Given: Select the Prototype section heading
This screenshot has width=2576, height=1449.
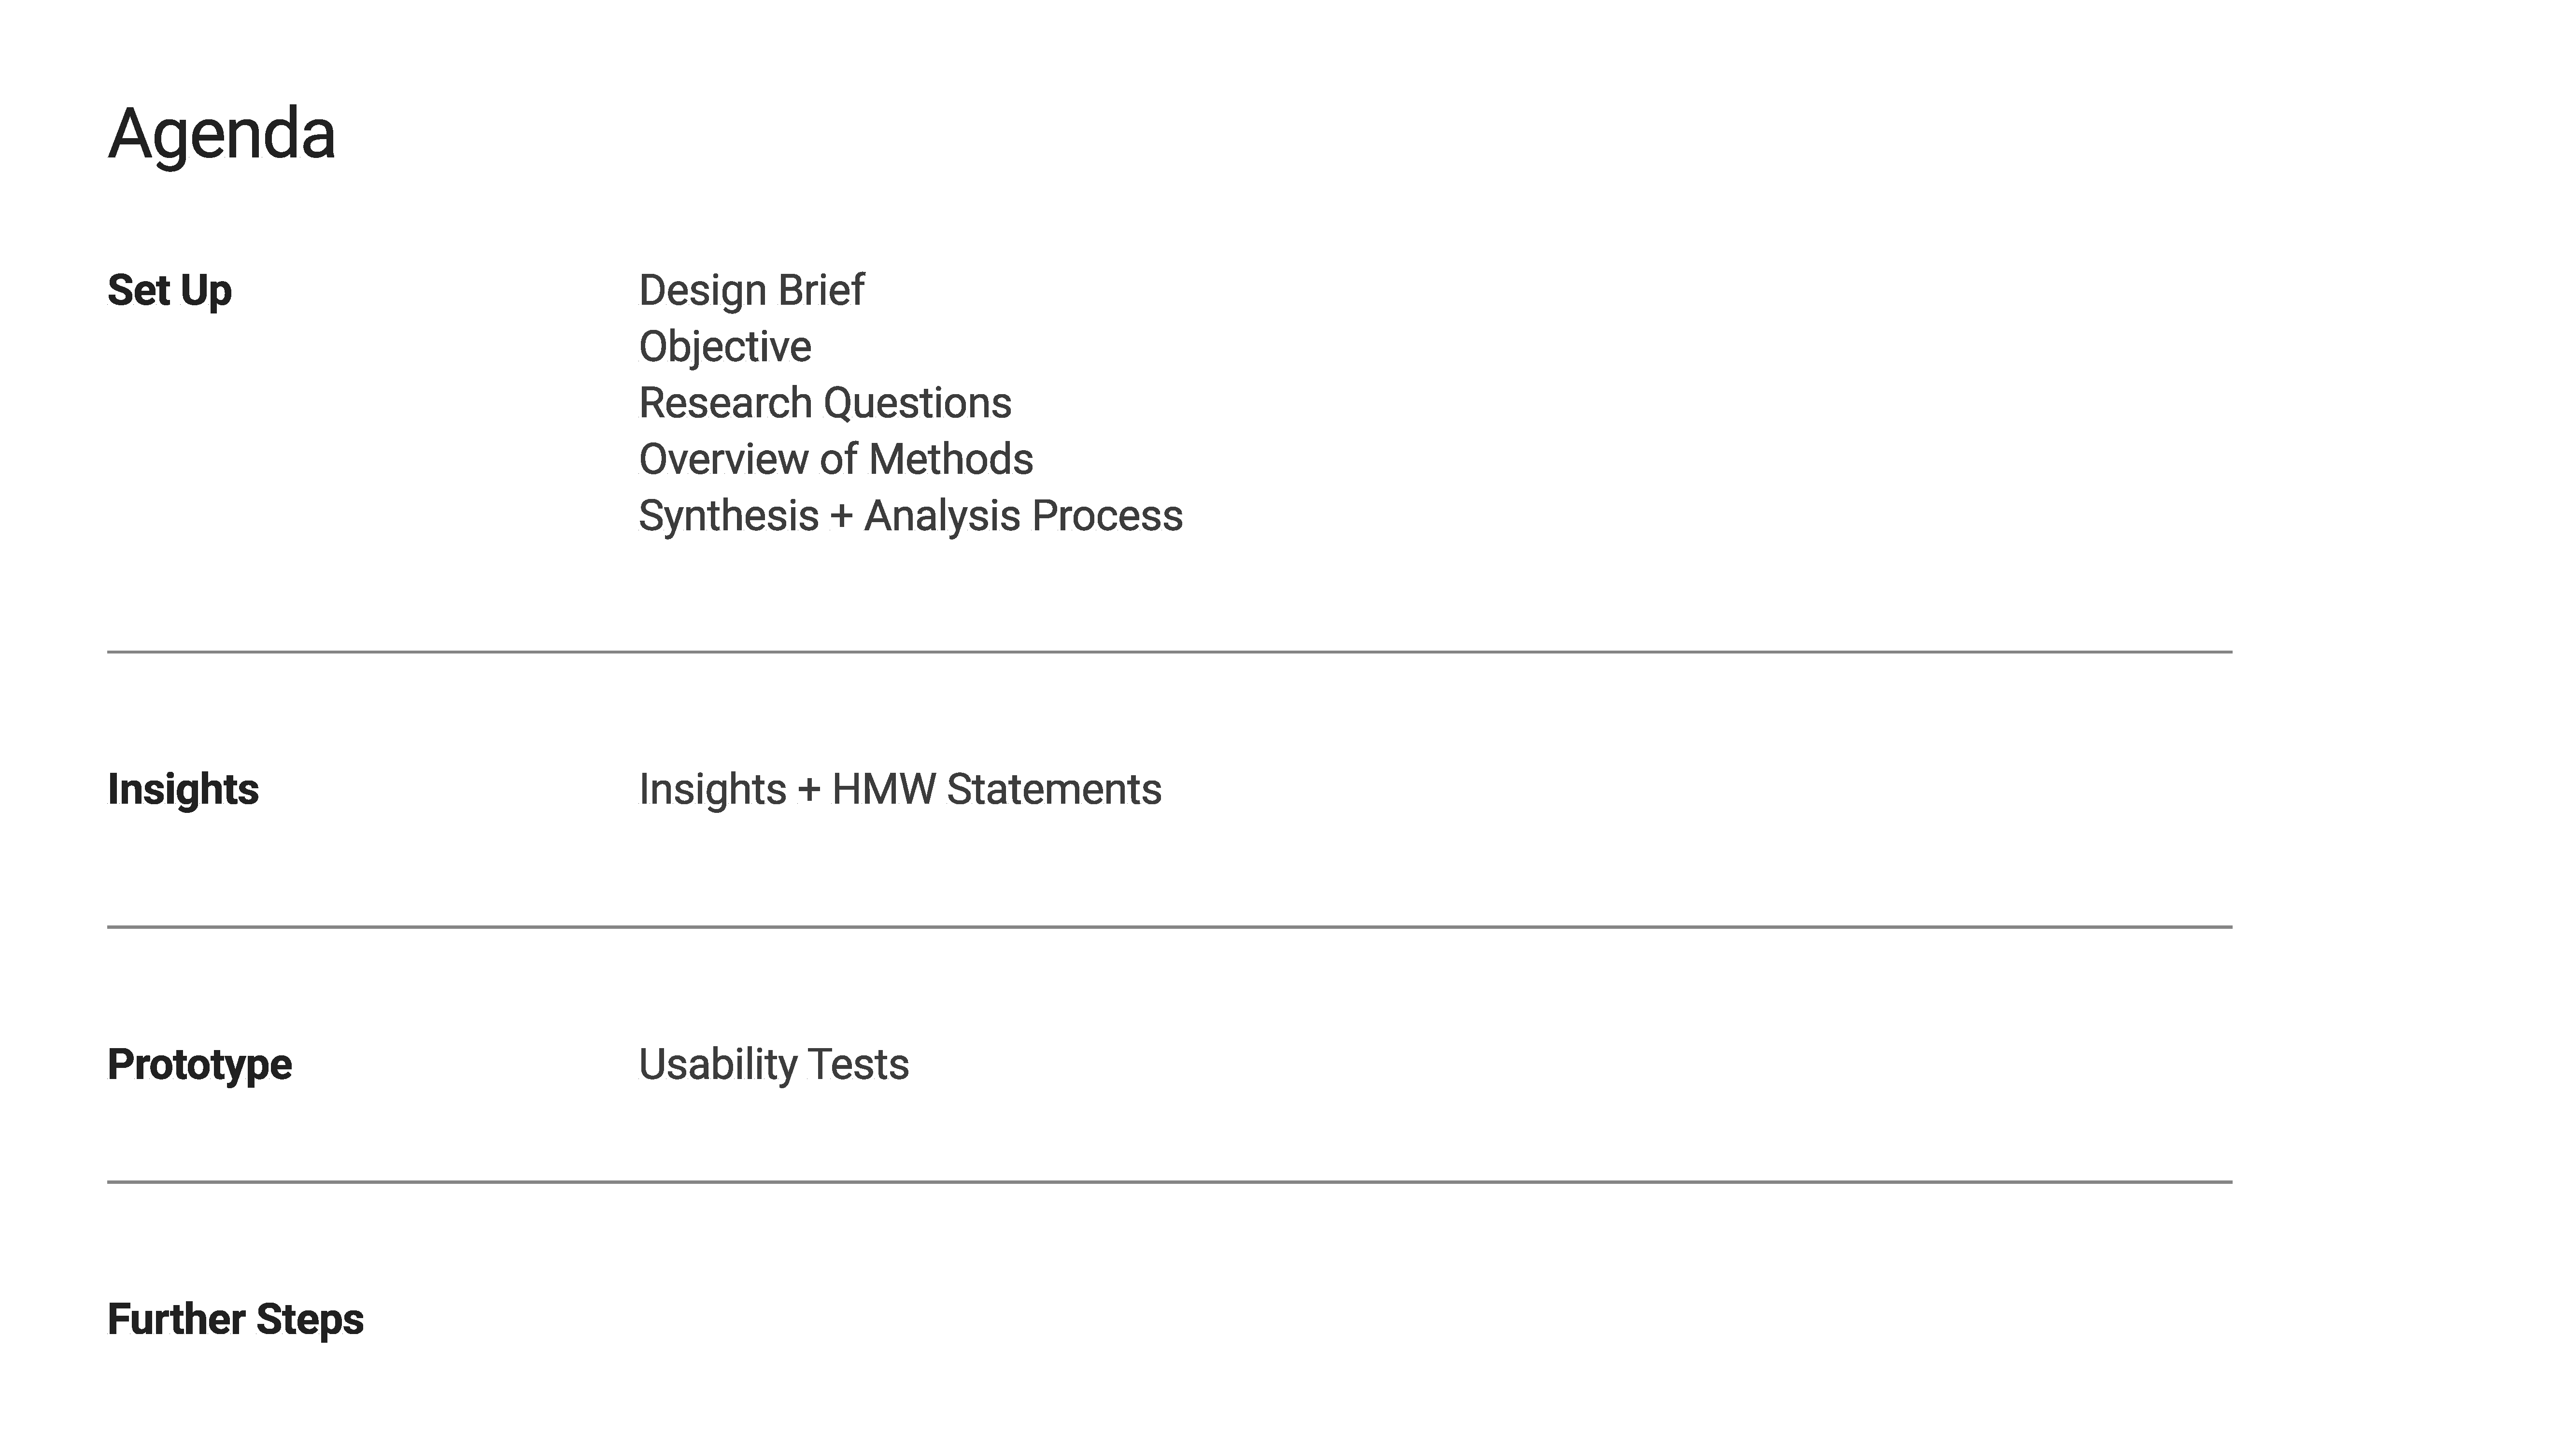Looking at the screenshot, I should [x=199, y=1064].
